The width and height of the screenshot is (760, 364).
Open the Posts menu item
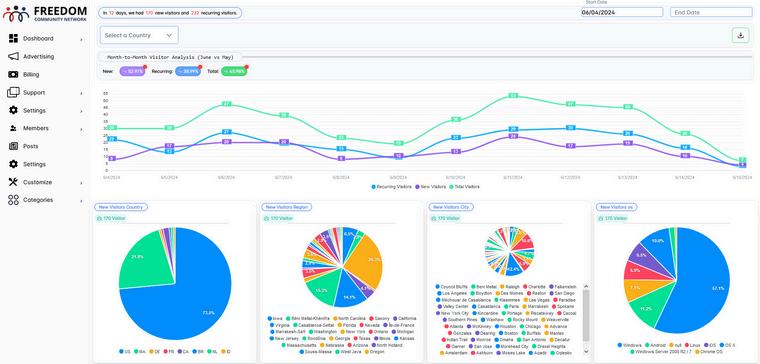[31, 146]
